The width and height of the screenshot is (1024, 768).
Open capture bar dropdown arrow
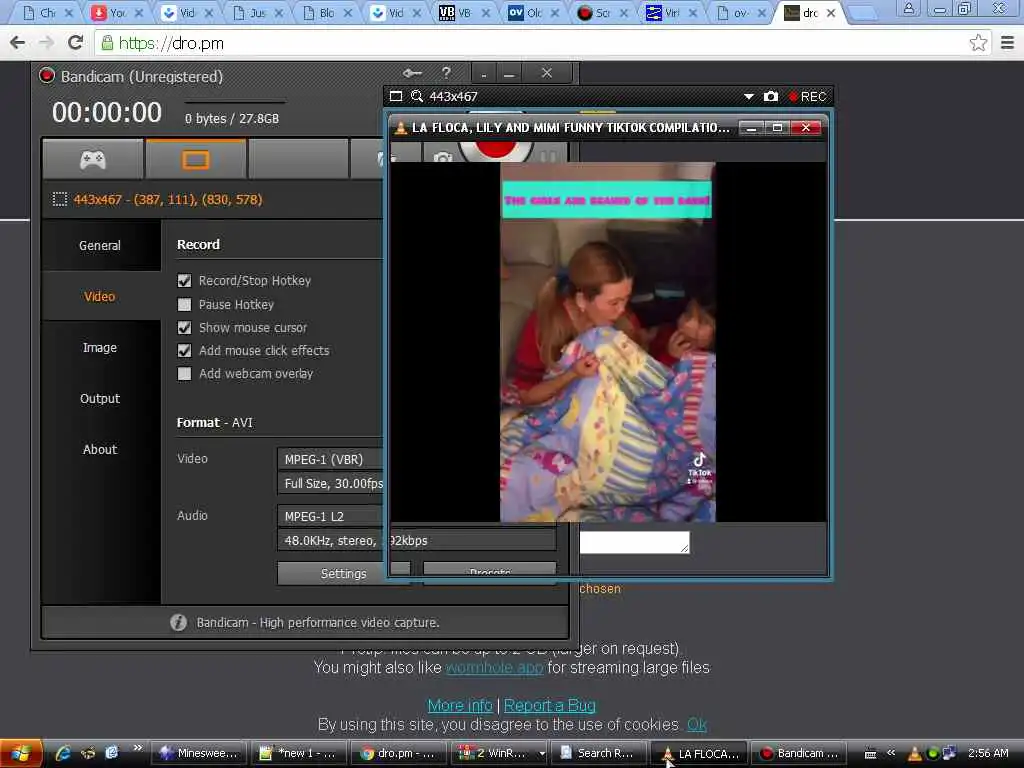coord(748,97)
